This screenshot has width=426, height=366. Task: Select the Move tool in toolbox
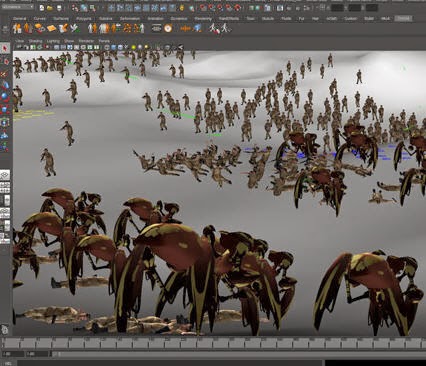[5, 85]
